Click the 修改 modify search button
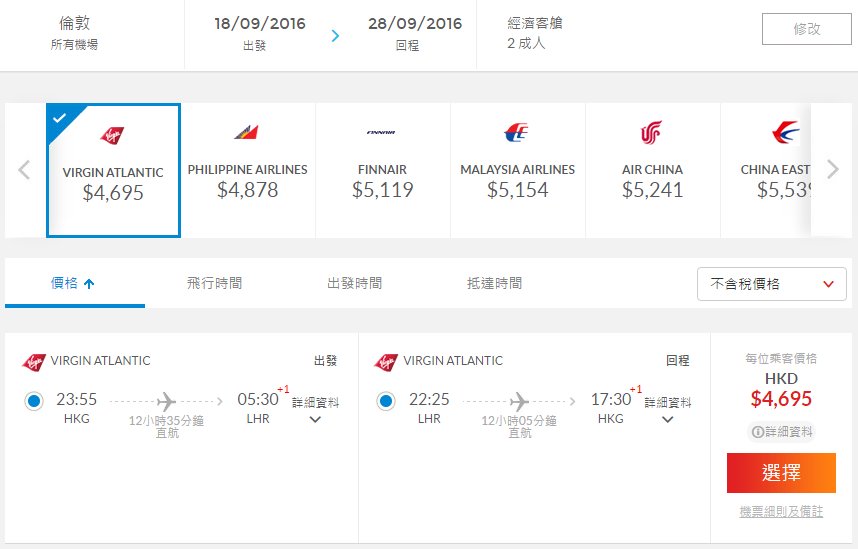Image resolution: width=858 pixels, height=549 pixels. [807, 28]
